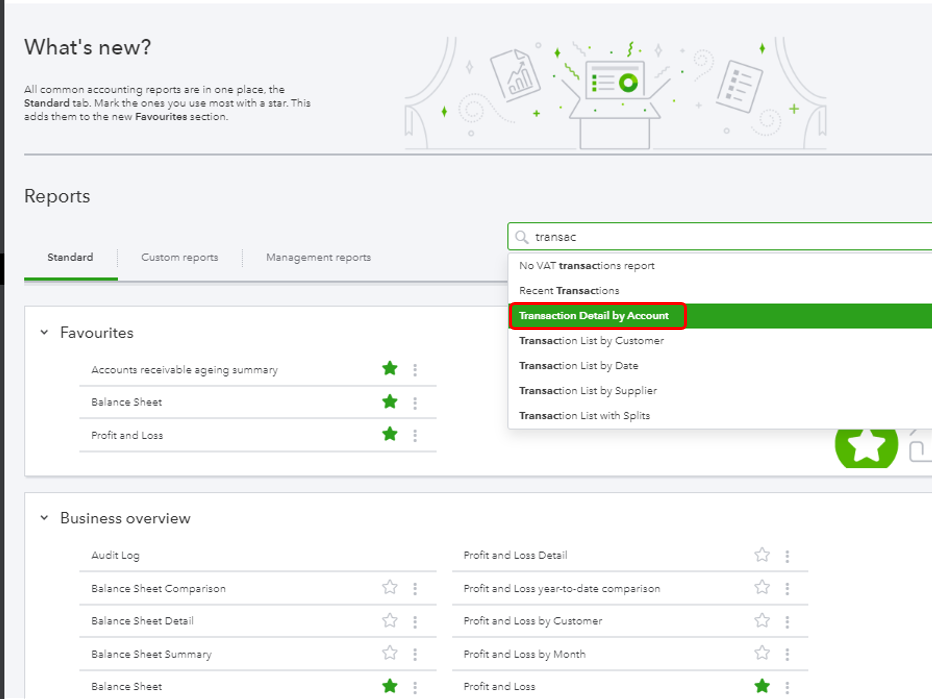
Task: Collapse the Favourites section
Action: pyautogui.click(x=44, y=332)
